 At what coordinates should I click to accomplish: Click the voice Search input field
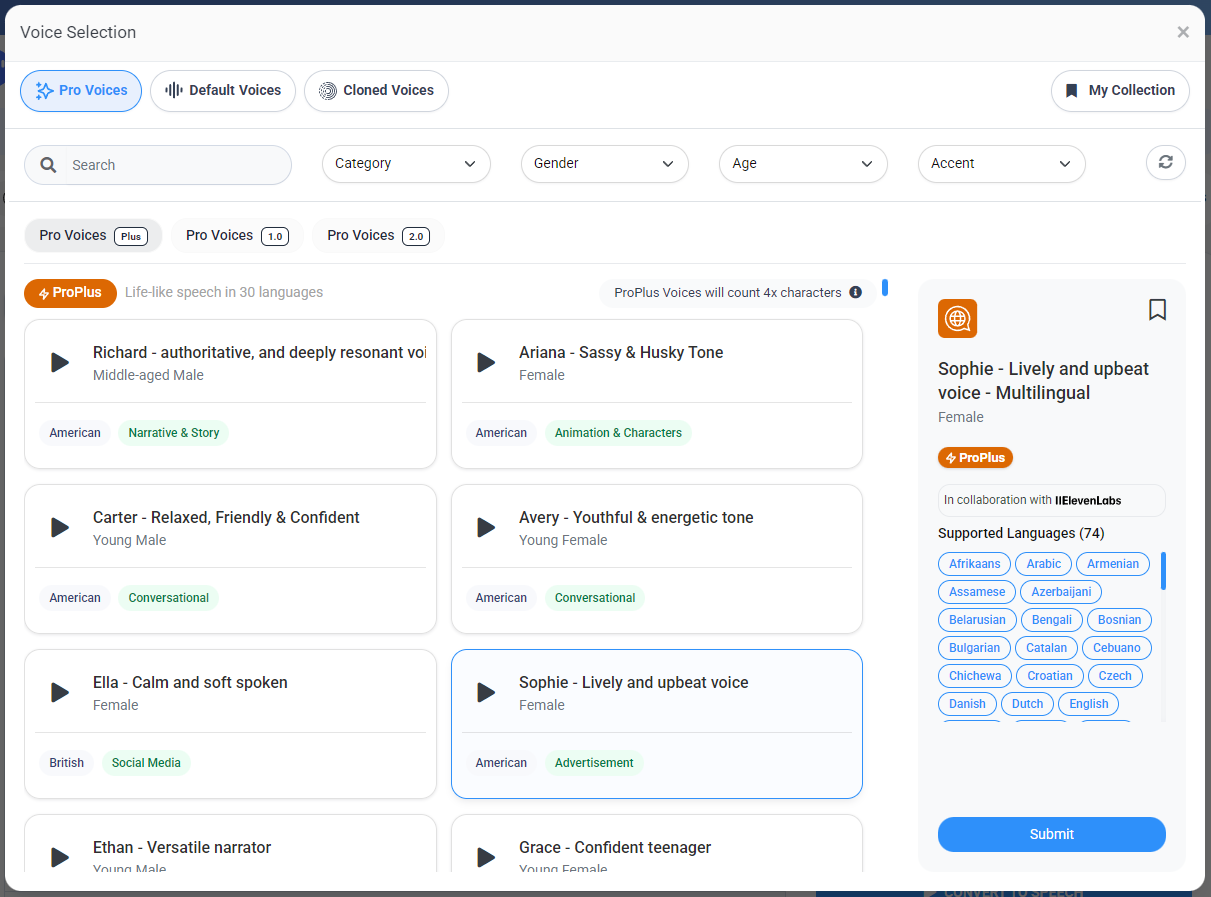click(175, 165)
